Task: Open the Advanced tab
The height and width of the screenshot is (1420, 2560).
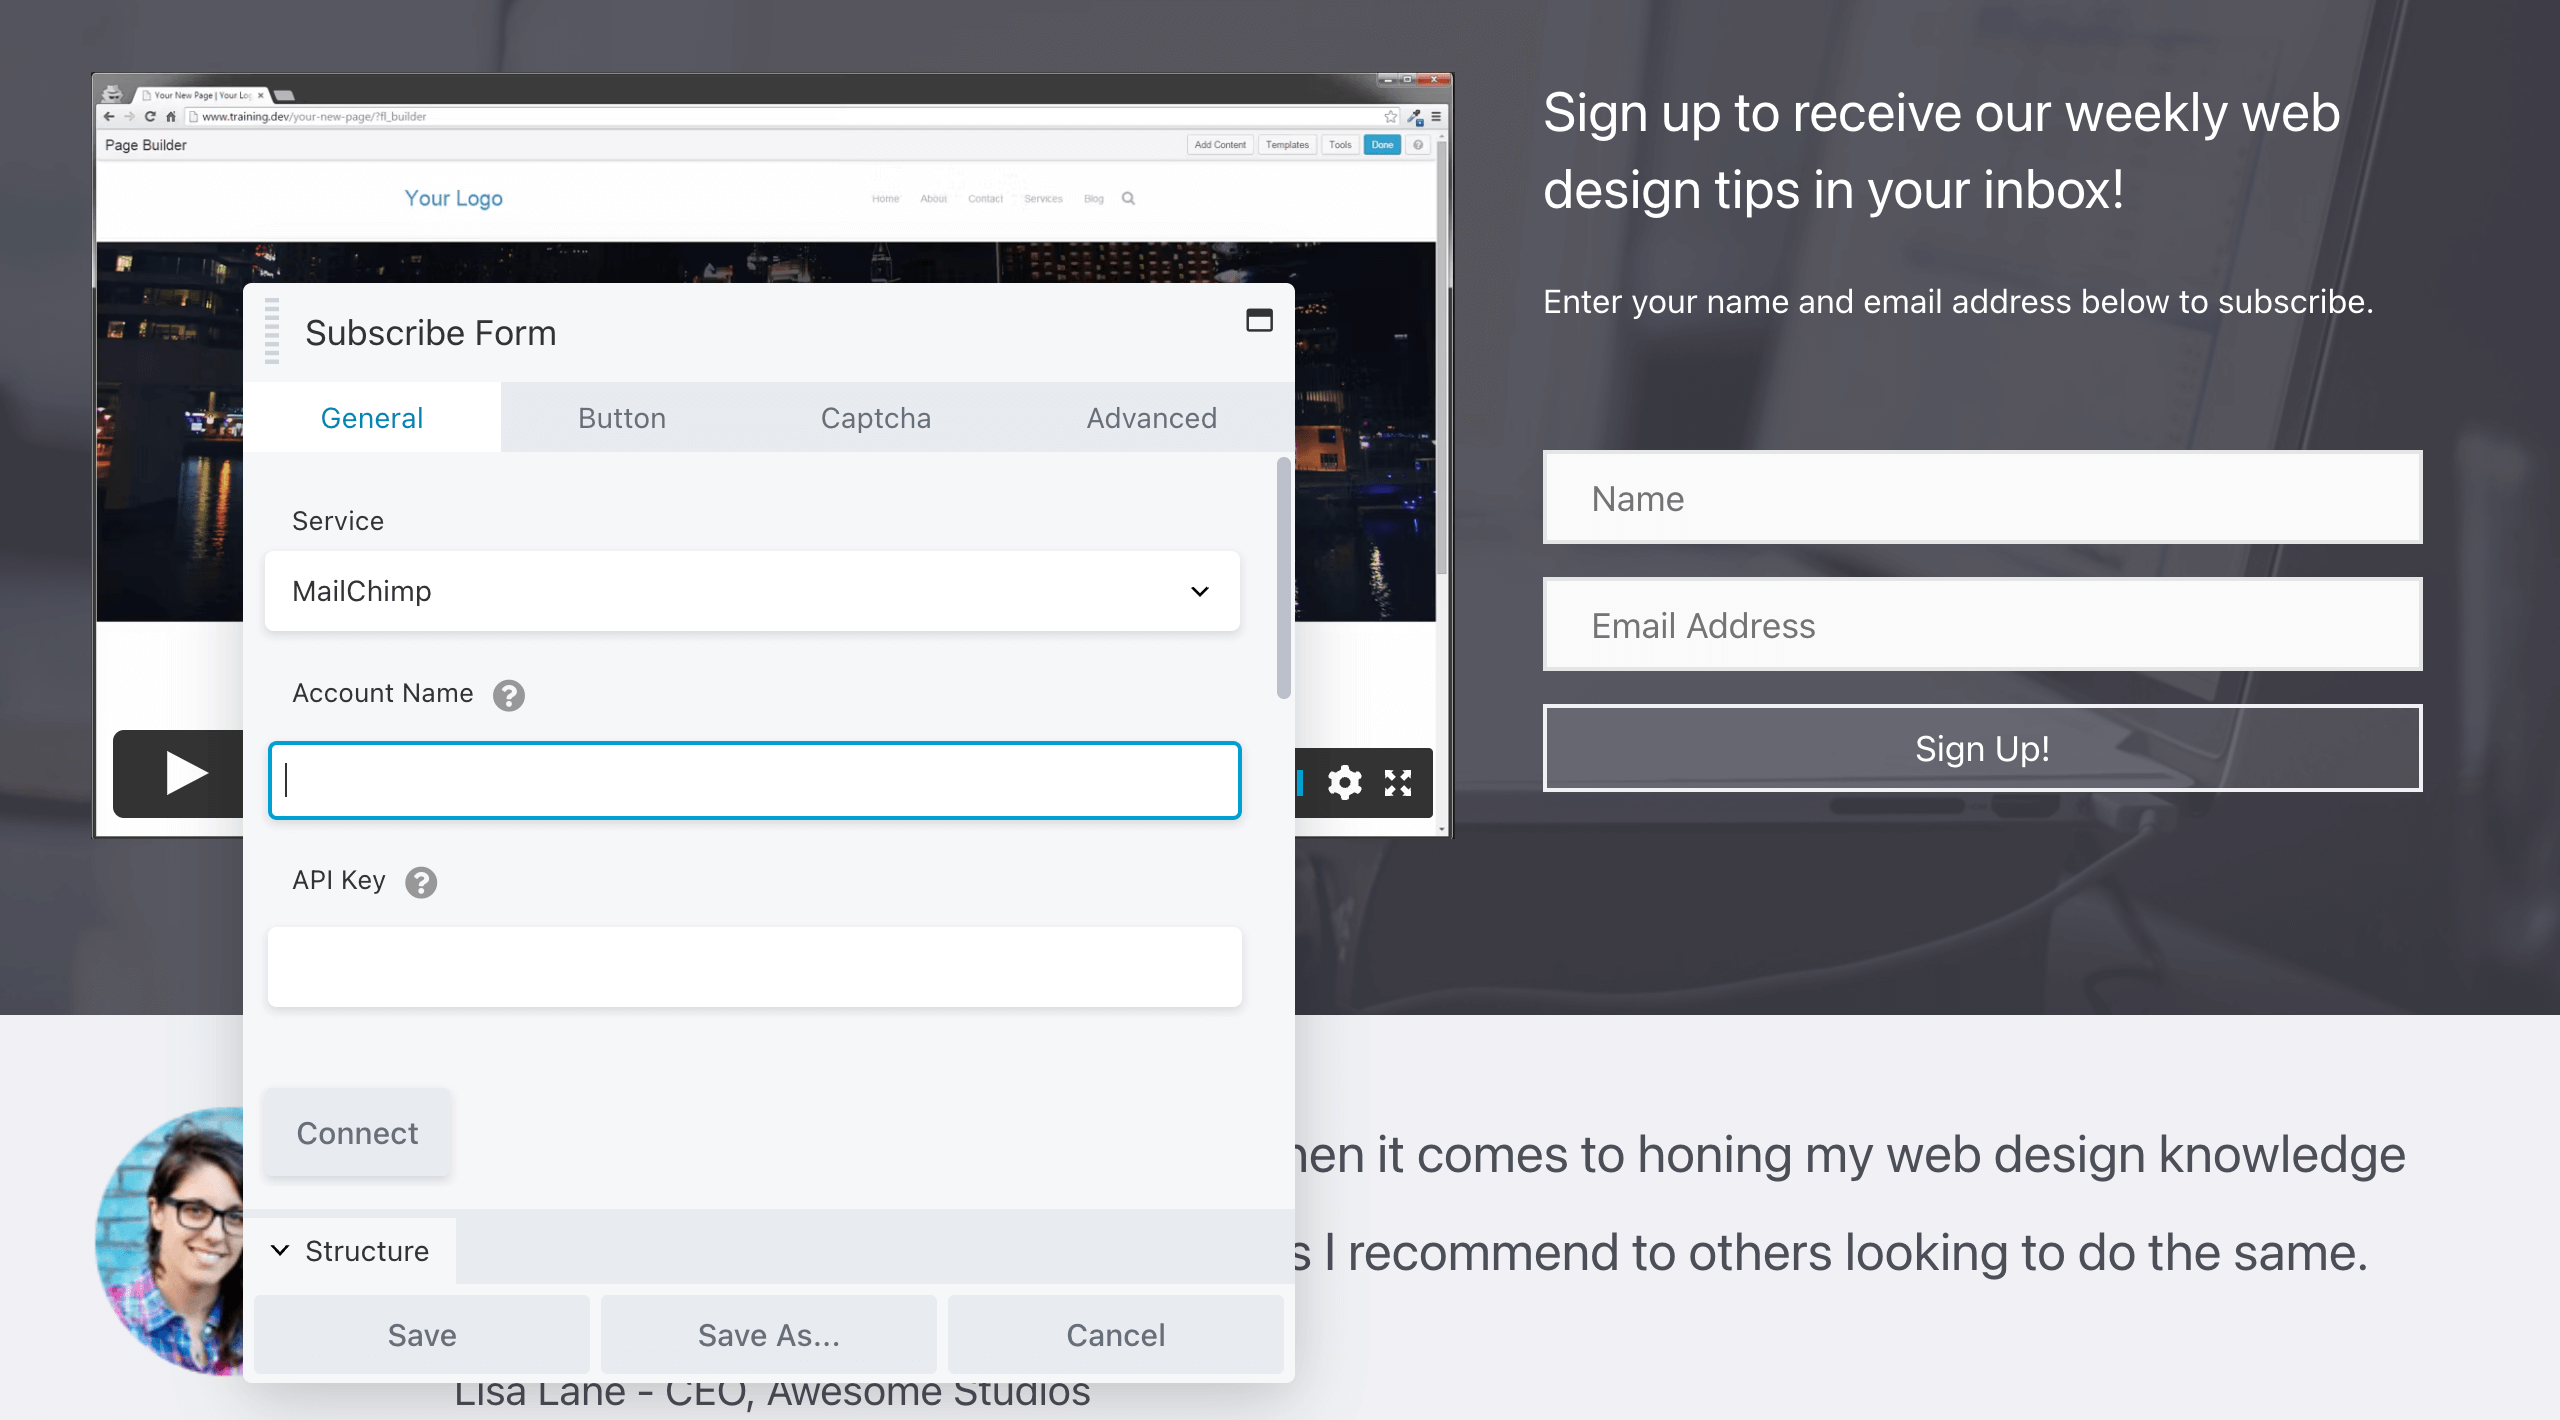Action: pyautogui.click(x=1151, y=418)
